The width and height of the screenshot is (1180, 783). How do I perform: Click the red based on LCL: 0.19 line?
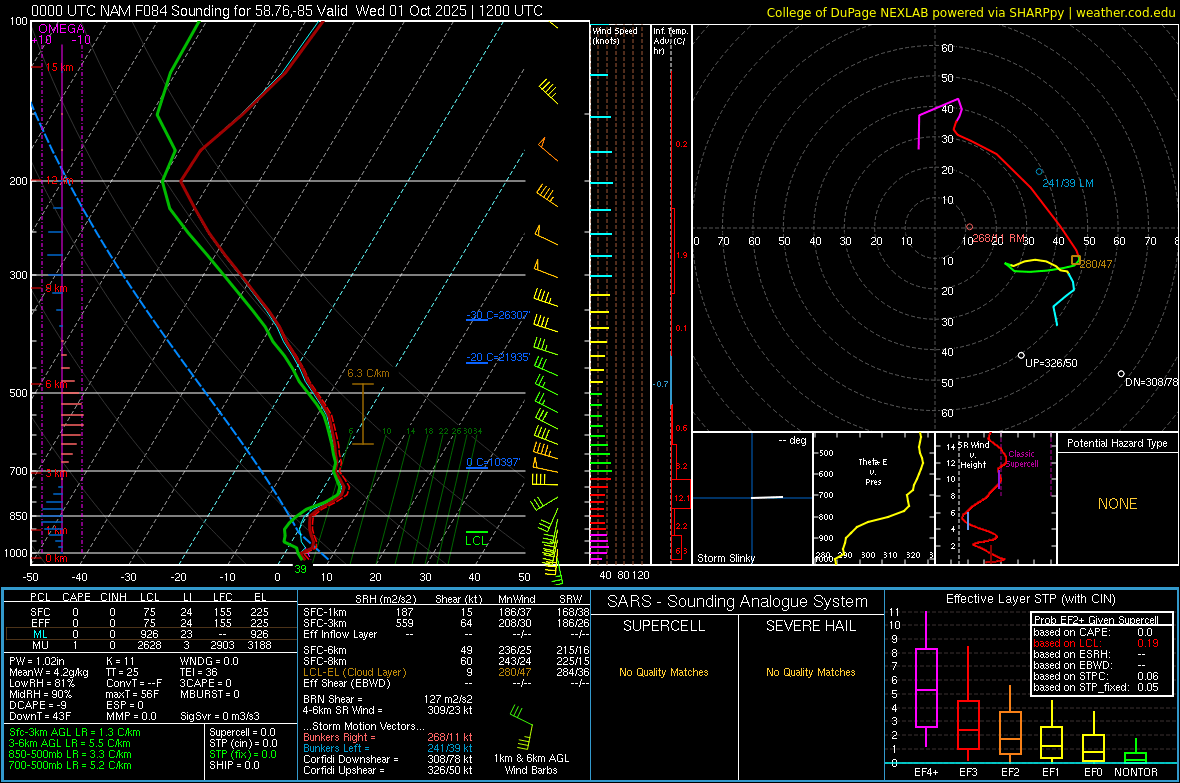click(1096, 643)
